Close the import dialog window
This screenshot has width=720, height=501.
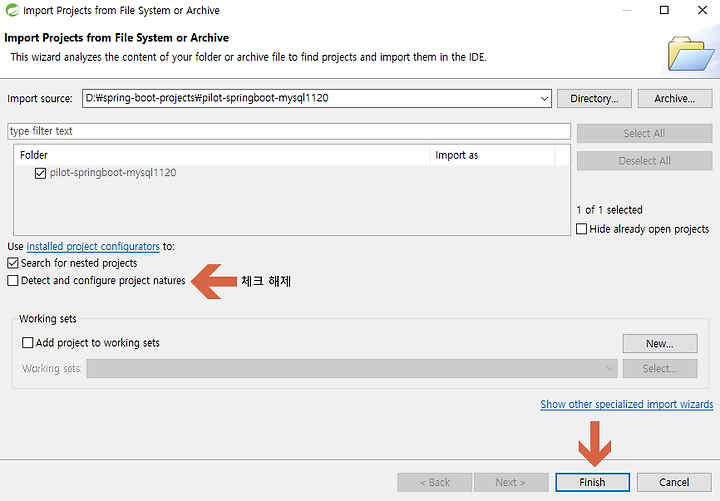click(x=702, y=10)
